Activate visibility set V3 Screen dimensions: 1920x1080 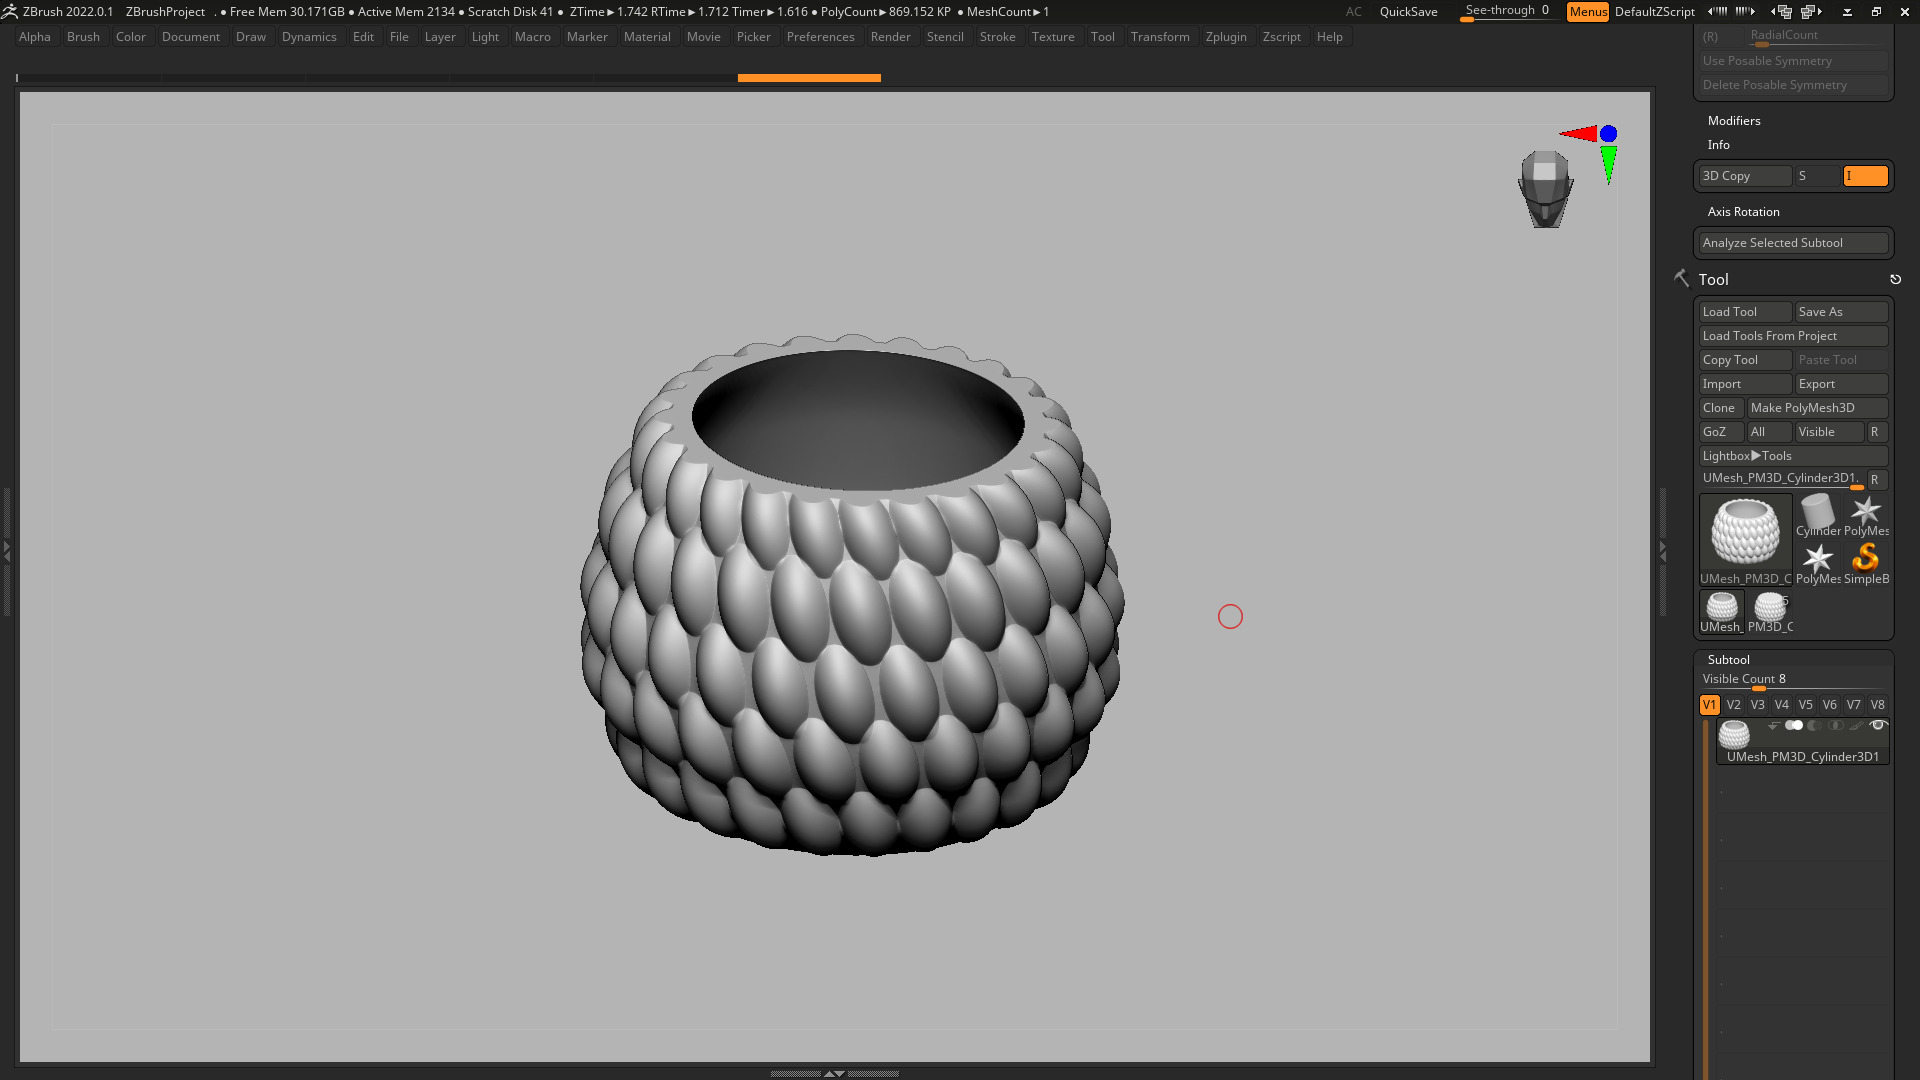point(1758,705)
